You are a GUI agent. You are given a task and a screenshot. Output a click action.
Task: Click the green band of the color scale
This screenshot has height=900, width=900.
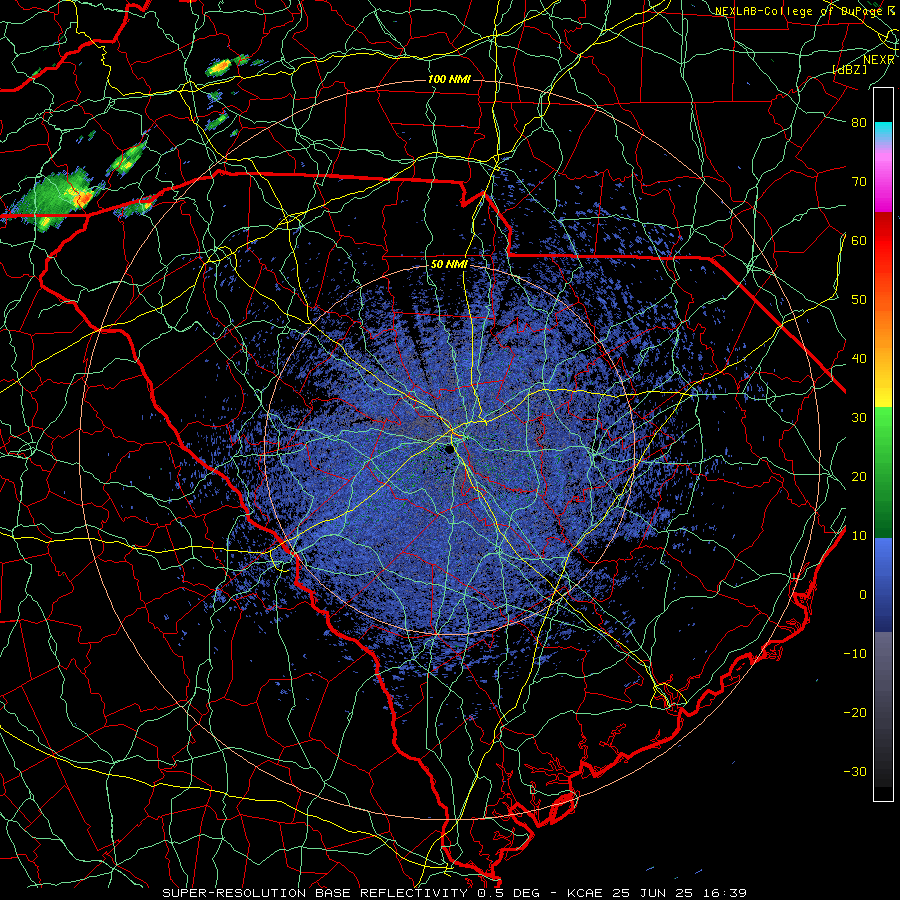[x=883, y=472]
